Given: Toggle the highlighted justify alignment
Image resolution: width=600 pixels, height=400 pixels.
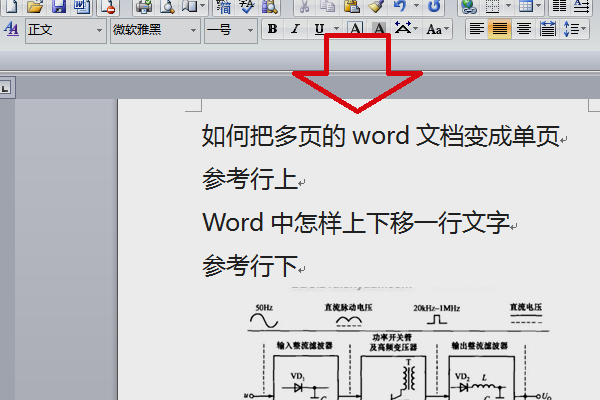Looking at the screenshot, I should 500,29.
